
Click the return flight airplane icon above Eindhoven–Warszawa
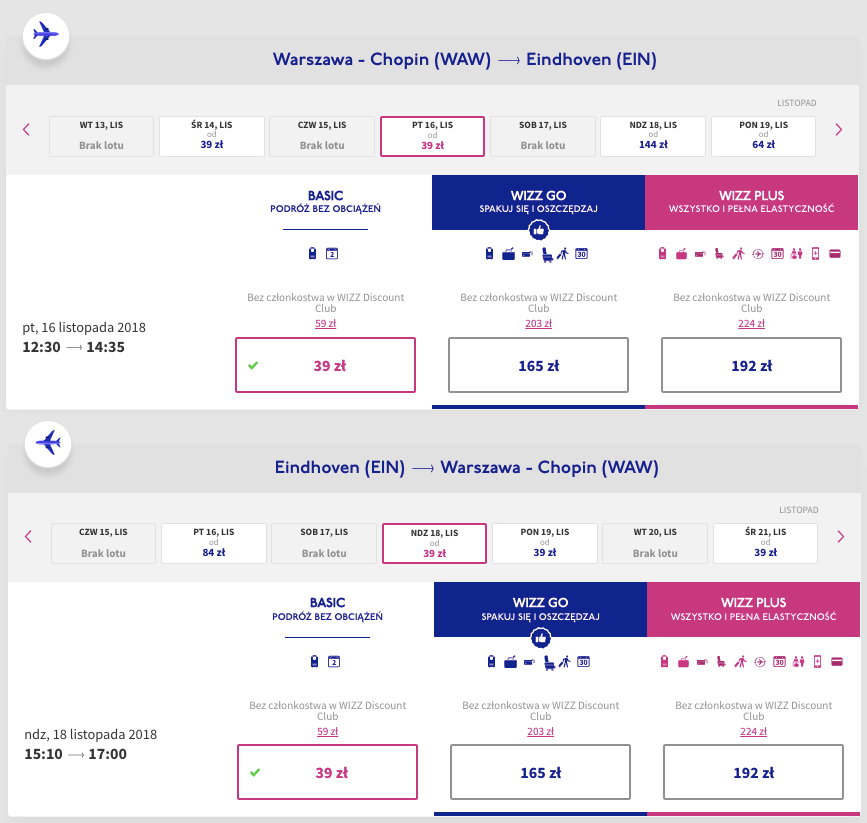(47, 440)
